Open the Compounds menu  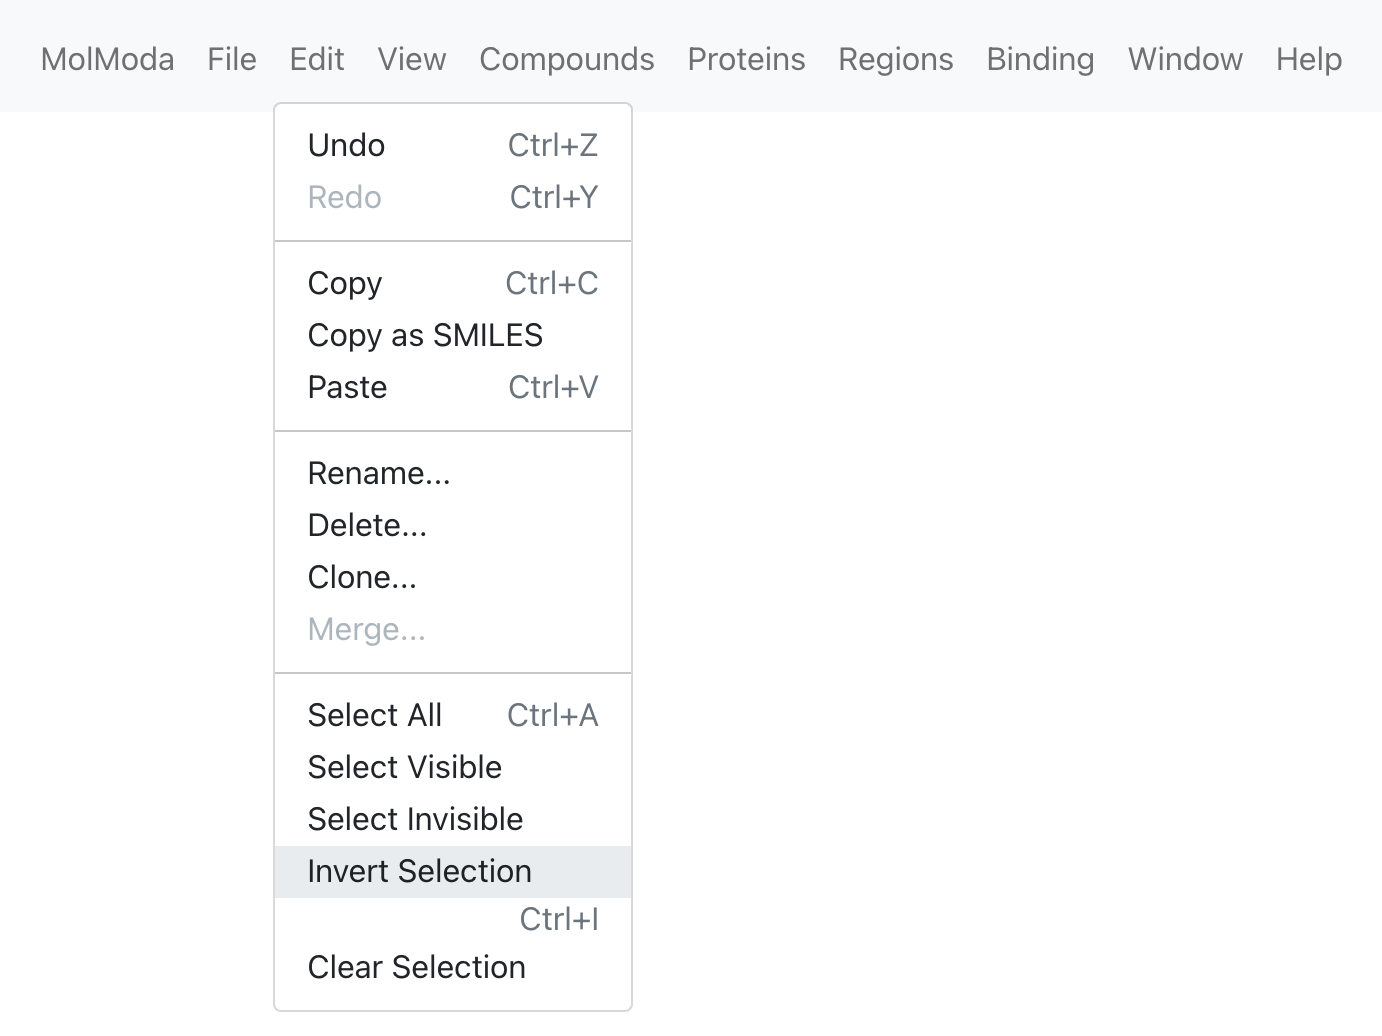point(567,59)
